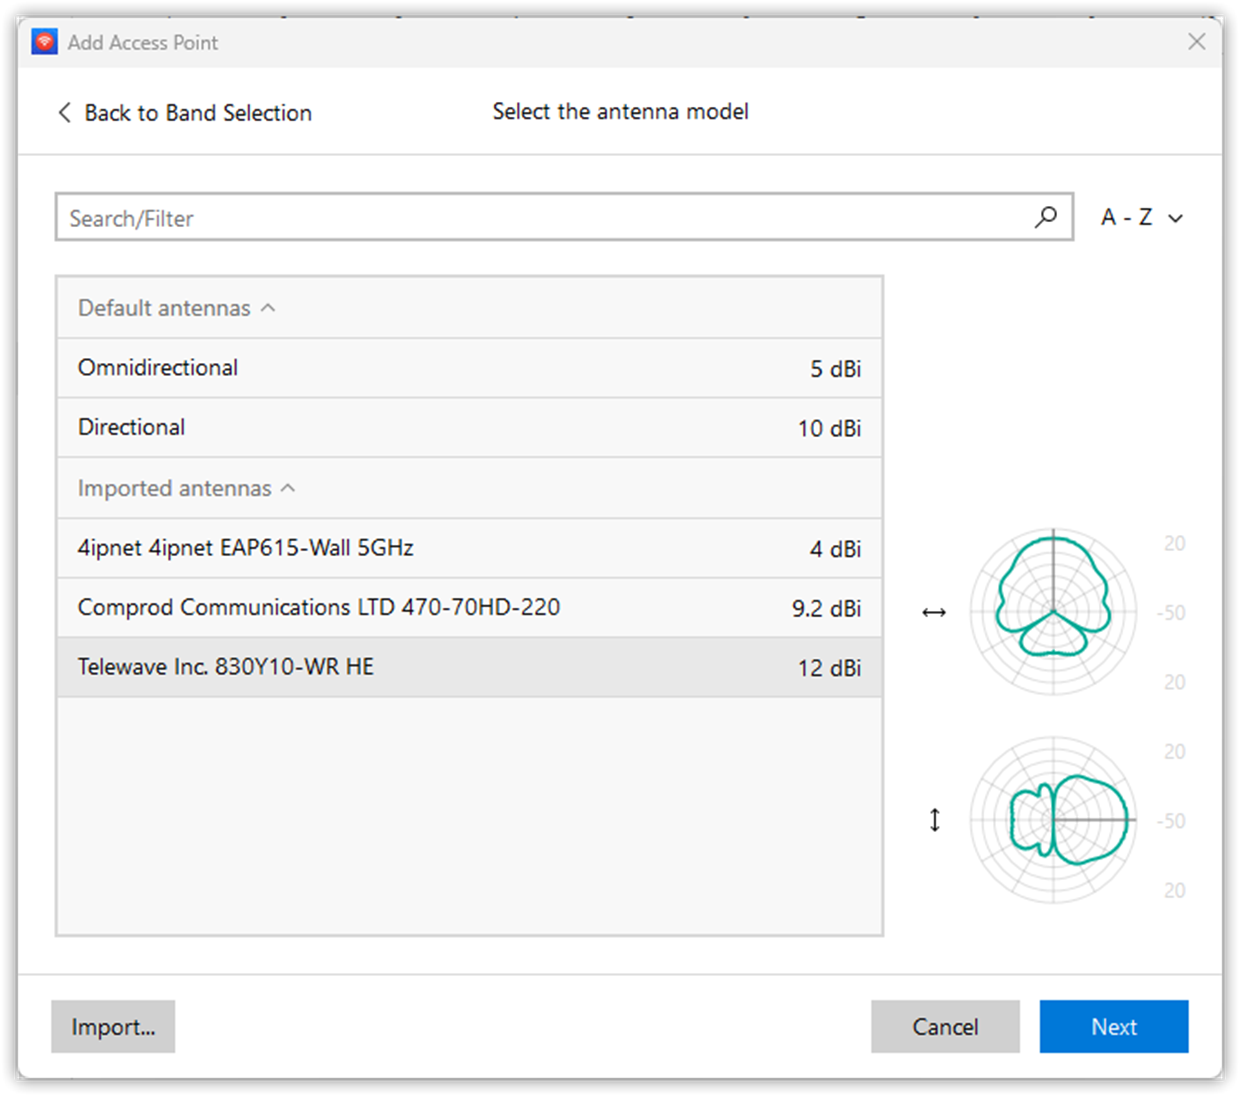Collapse the Default antennas section

pyautogui.click(x=267, y=308)
